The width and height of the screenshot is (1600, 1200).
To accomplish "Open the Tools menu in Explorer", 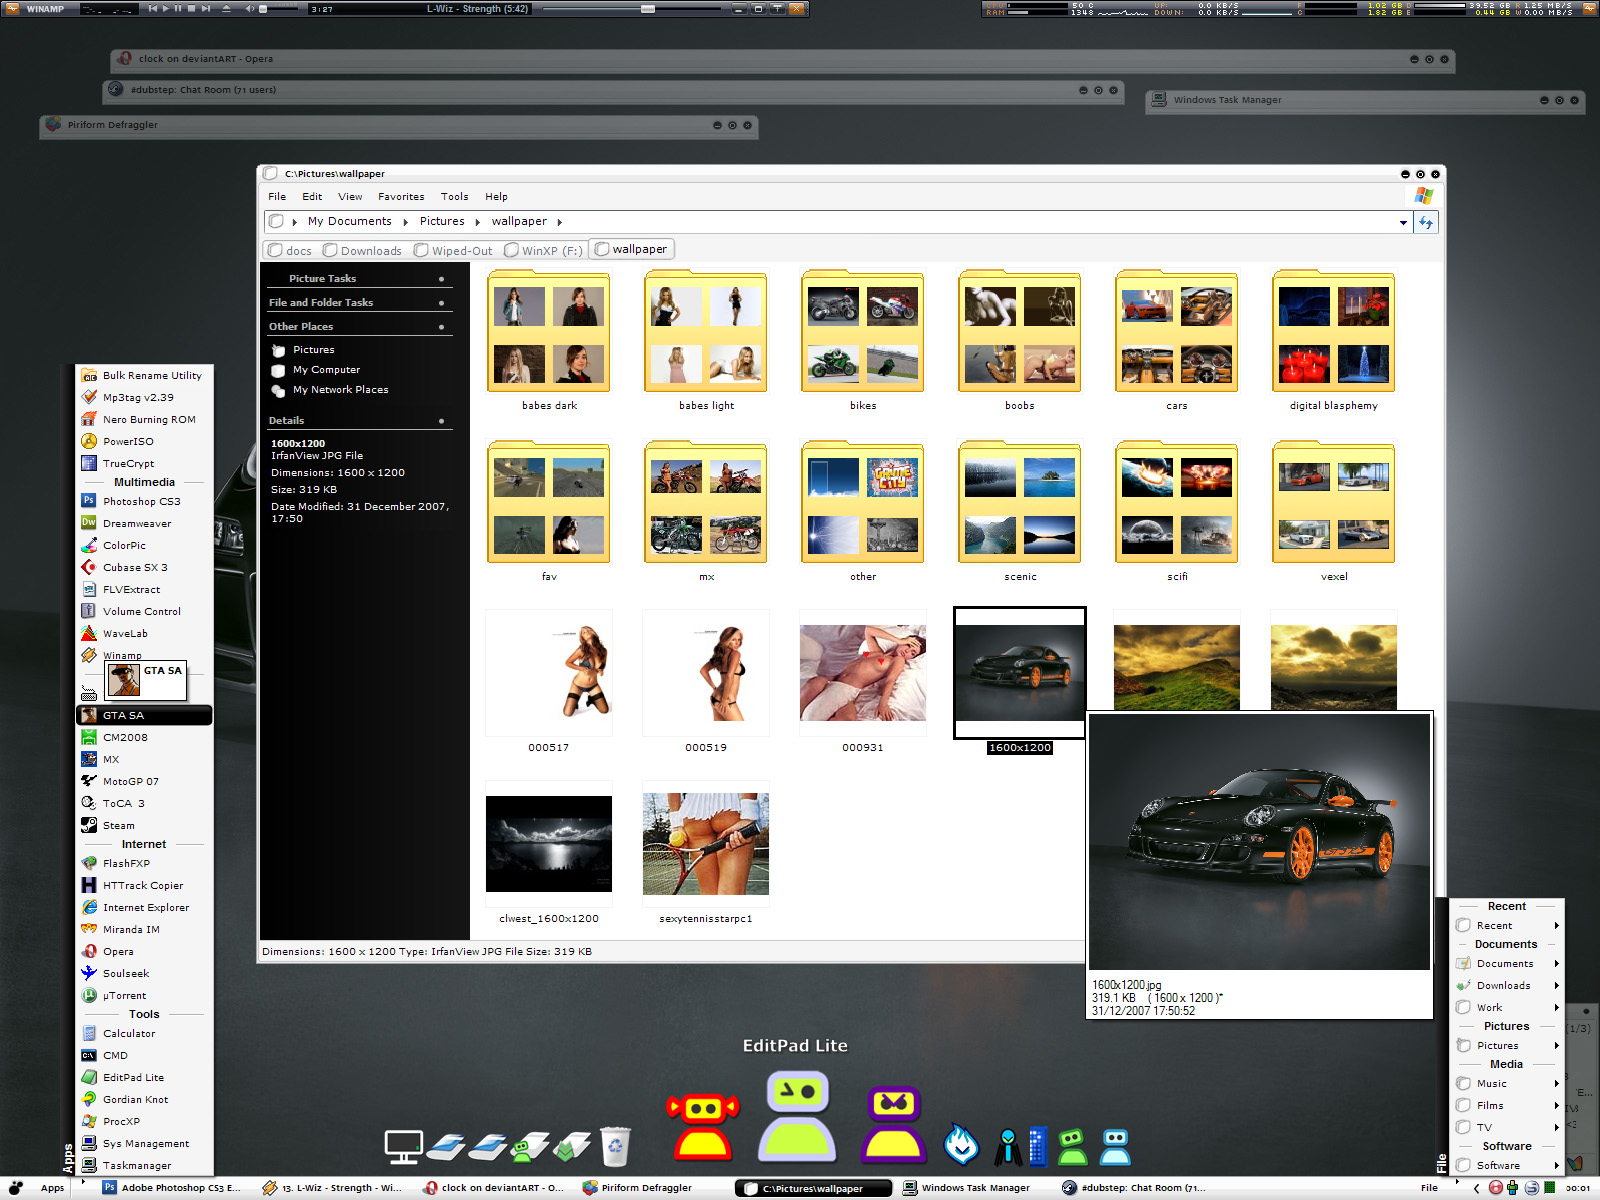I will tap(454, 197).
